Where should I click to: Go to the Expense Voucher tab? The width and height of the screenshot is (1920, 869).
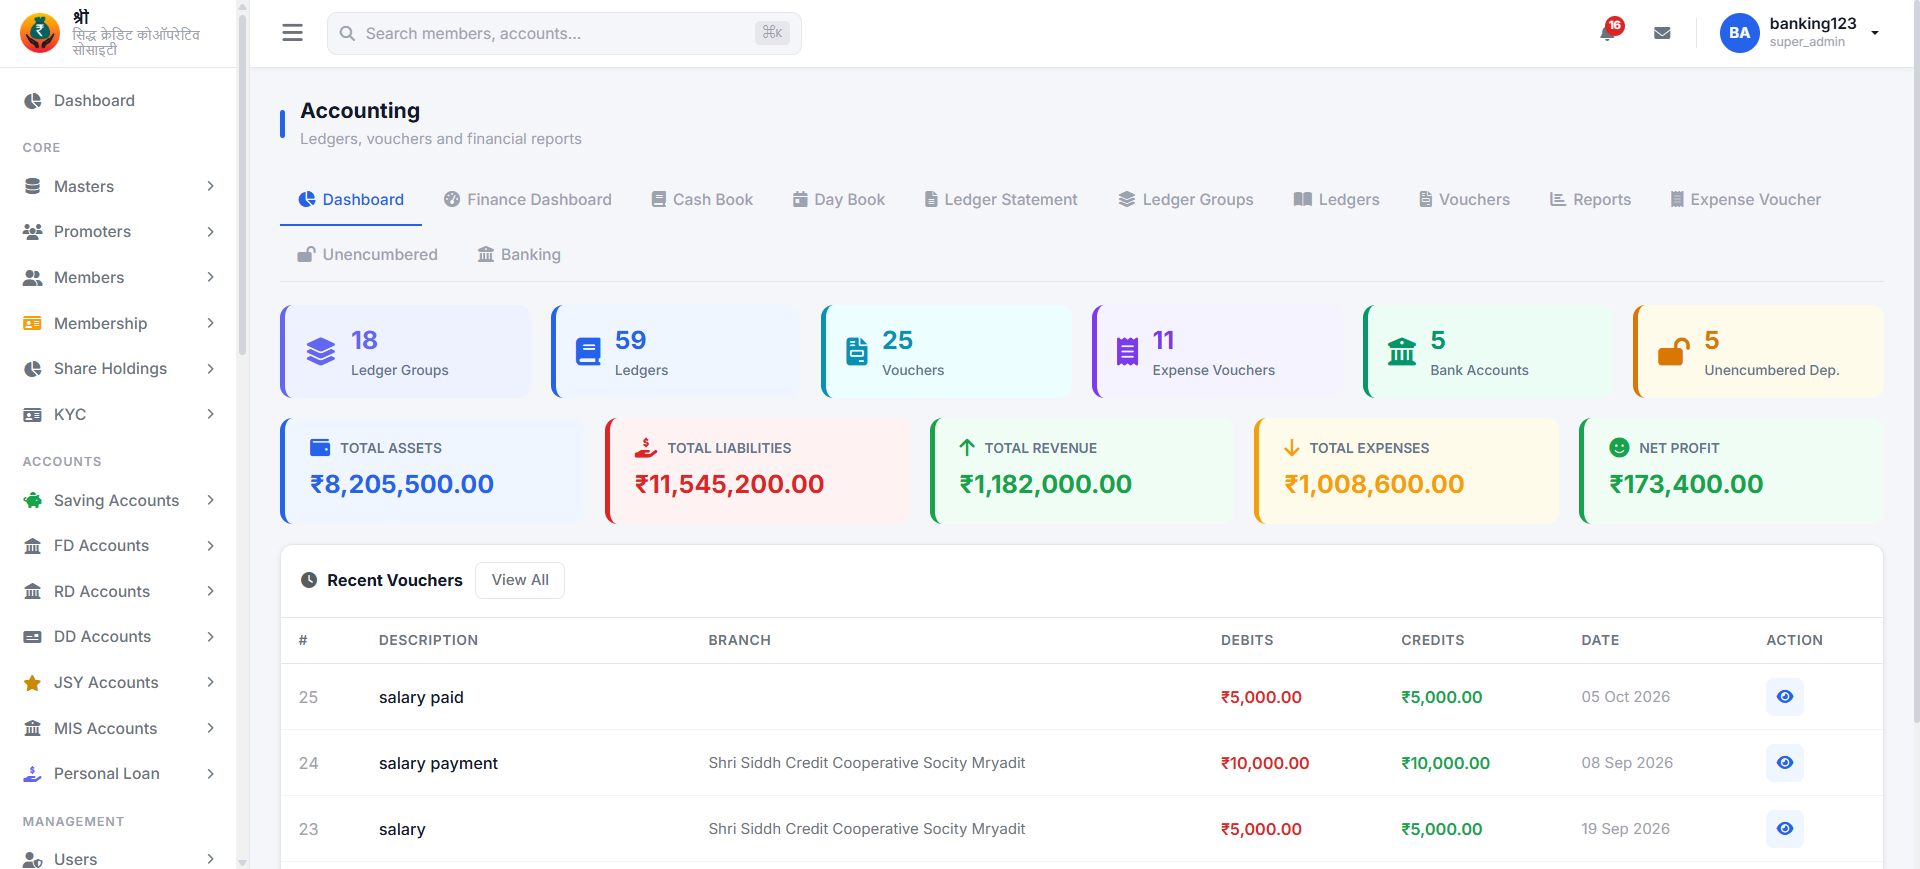tap(1745, 199)
